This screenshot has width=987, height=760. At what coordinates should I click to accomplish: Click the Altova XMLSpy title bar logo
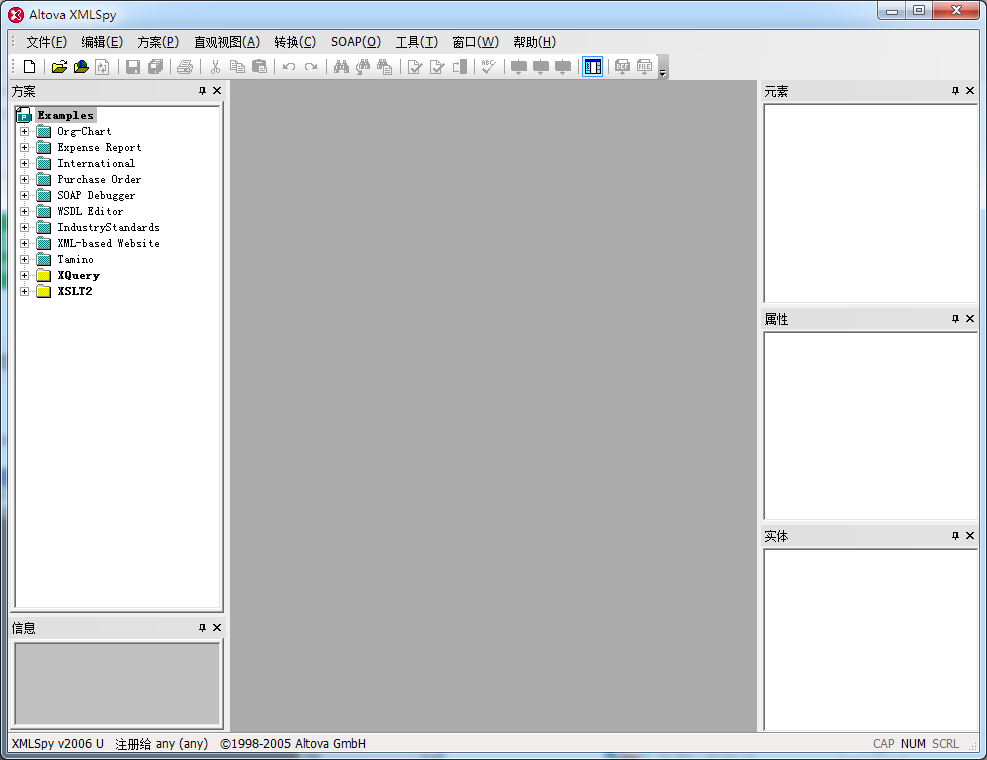click(16, 14)
